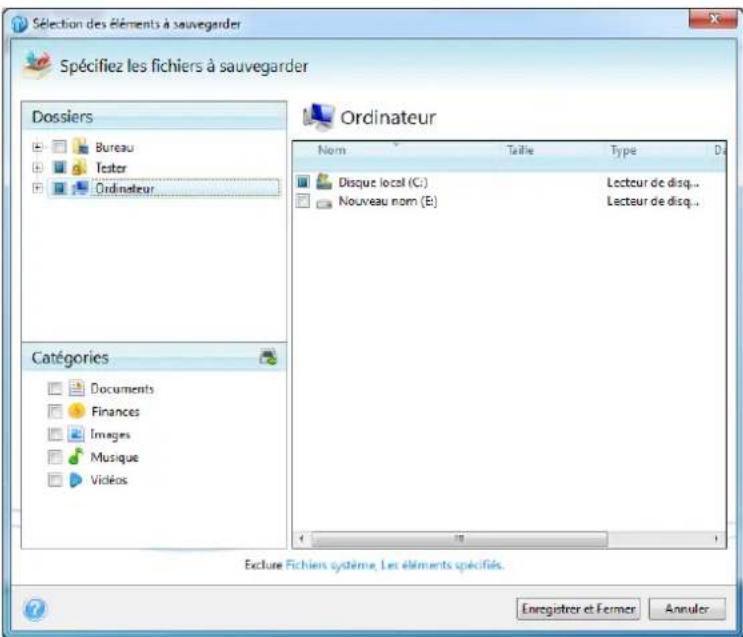Screen dimensions: 743x637
Task: Open Les éléments spécifiés link
Action: click(442, 565)
